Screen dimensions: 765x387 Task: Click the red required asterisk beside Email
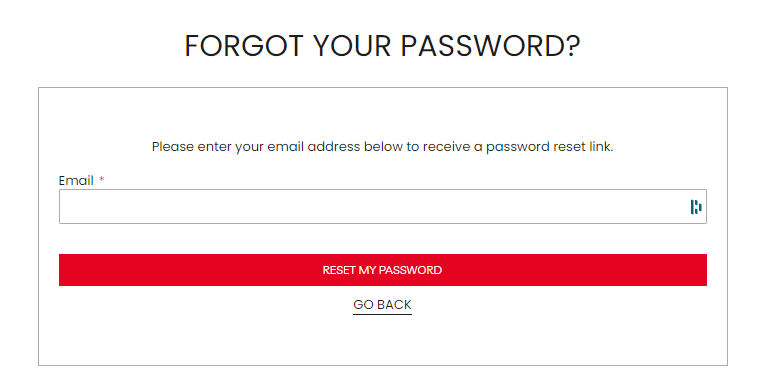[101, 180]
